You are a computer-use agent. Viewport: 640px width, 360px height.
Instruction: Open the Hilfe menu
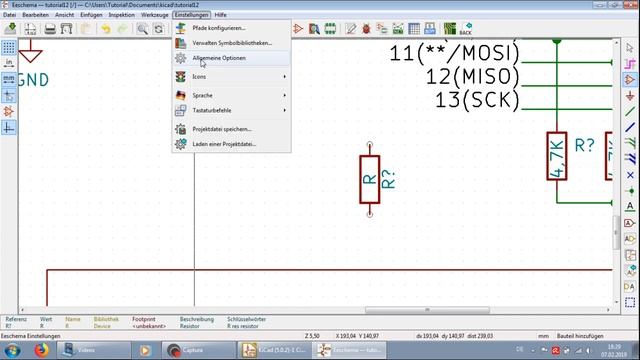point(220,15)
